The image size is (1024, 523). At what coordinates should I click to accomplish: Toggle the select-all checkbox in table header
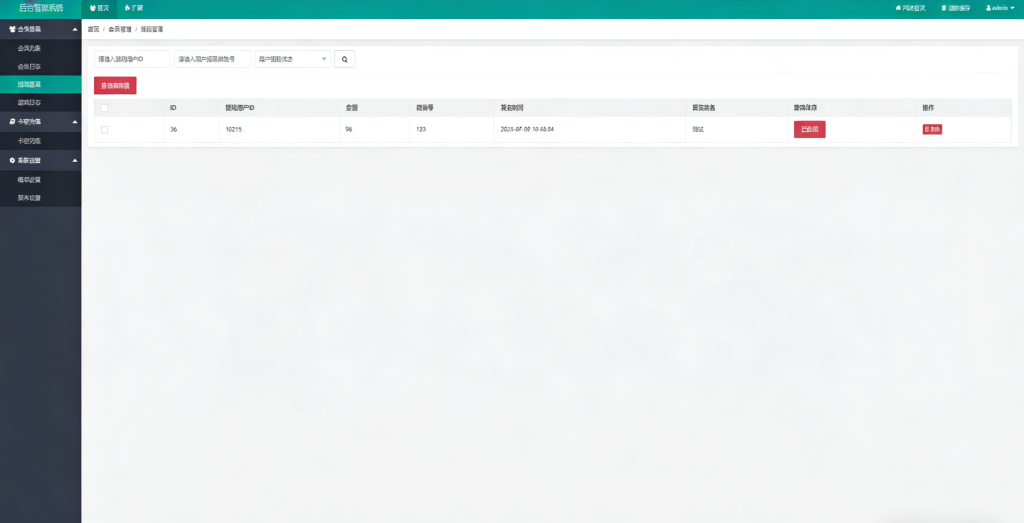(104, 107)
